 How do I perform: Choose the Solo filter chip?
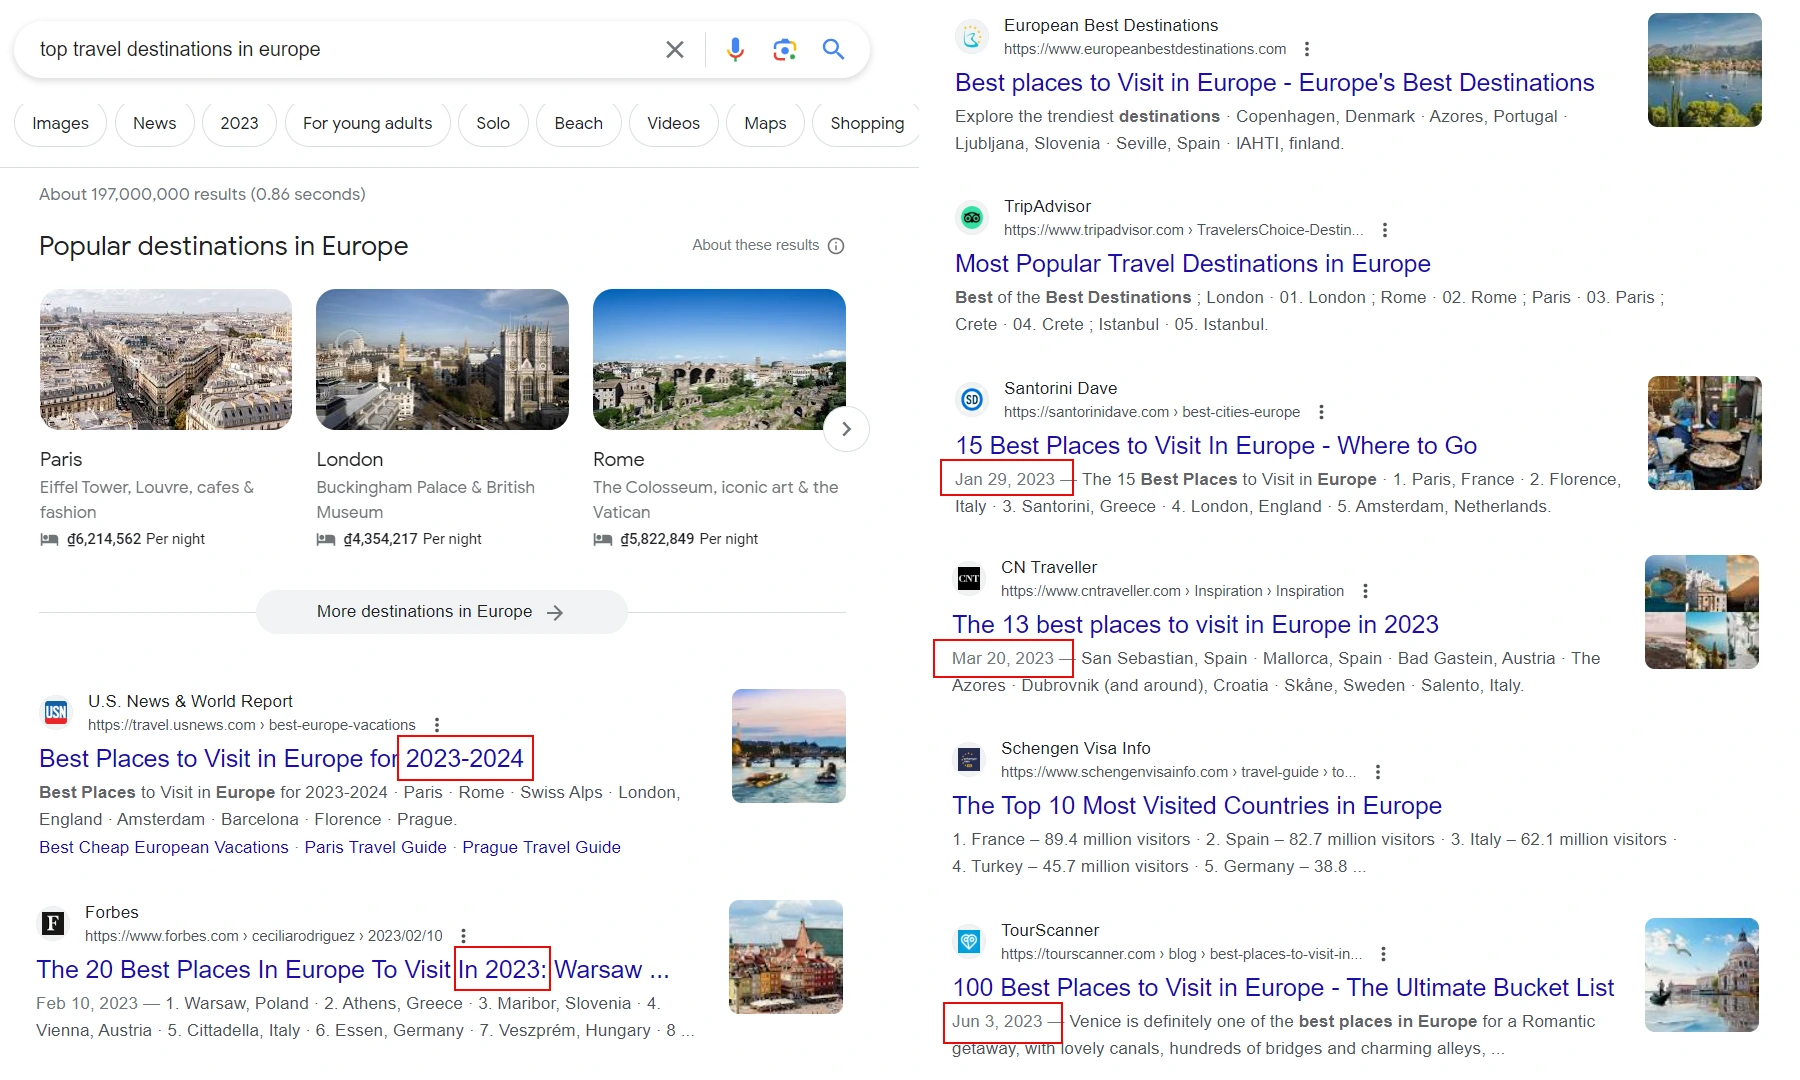click(x=493, y=123)
